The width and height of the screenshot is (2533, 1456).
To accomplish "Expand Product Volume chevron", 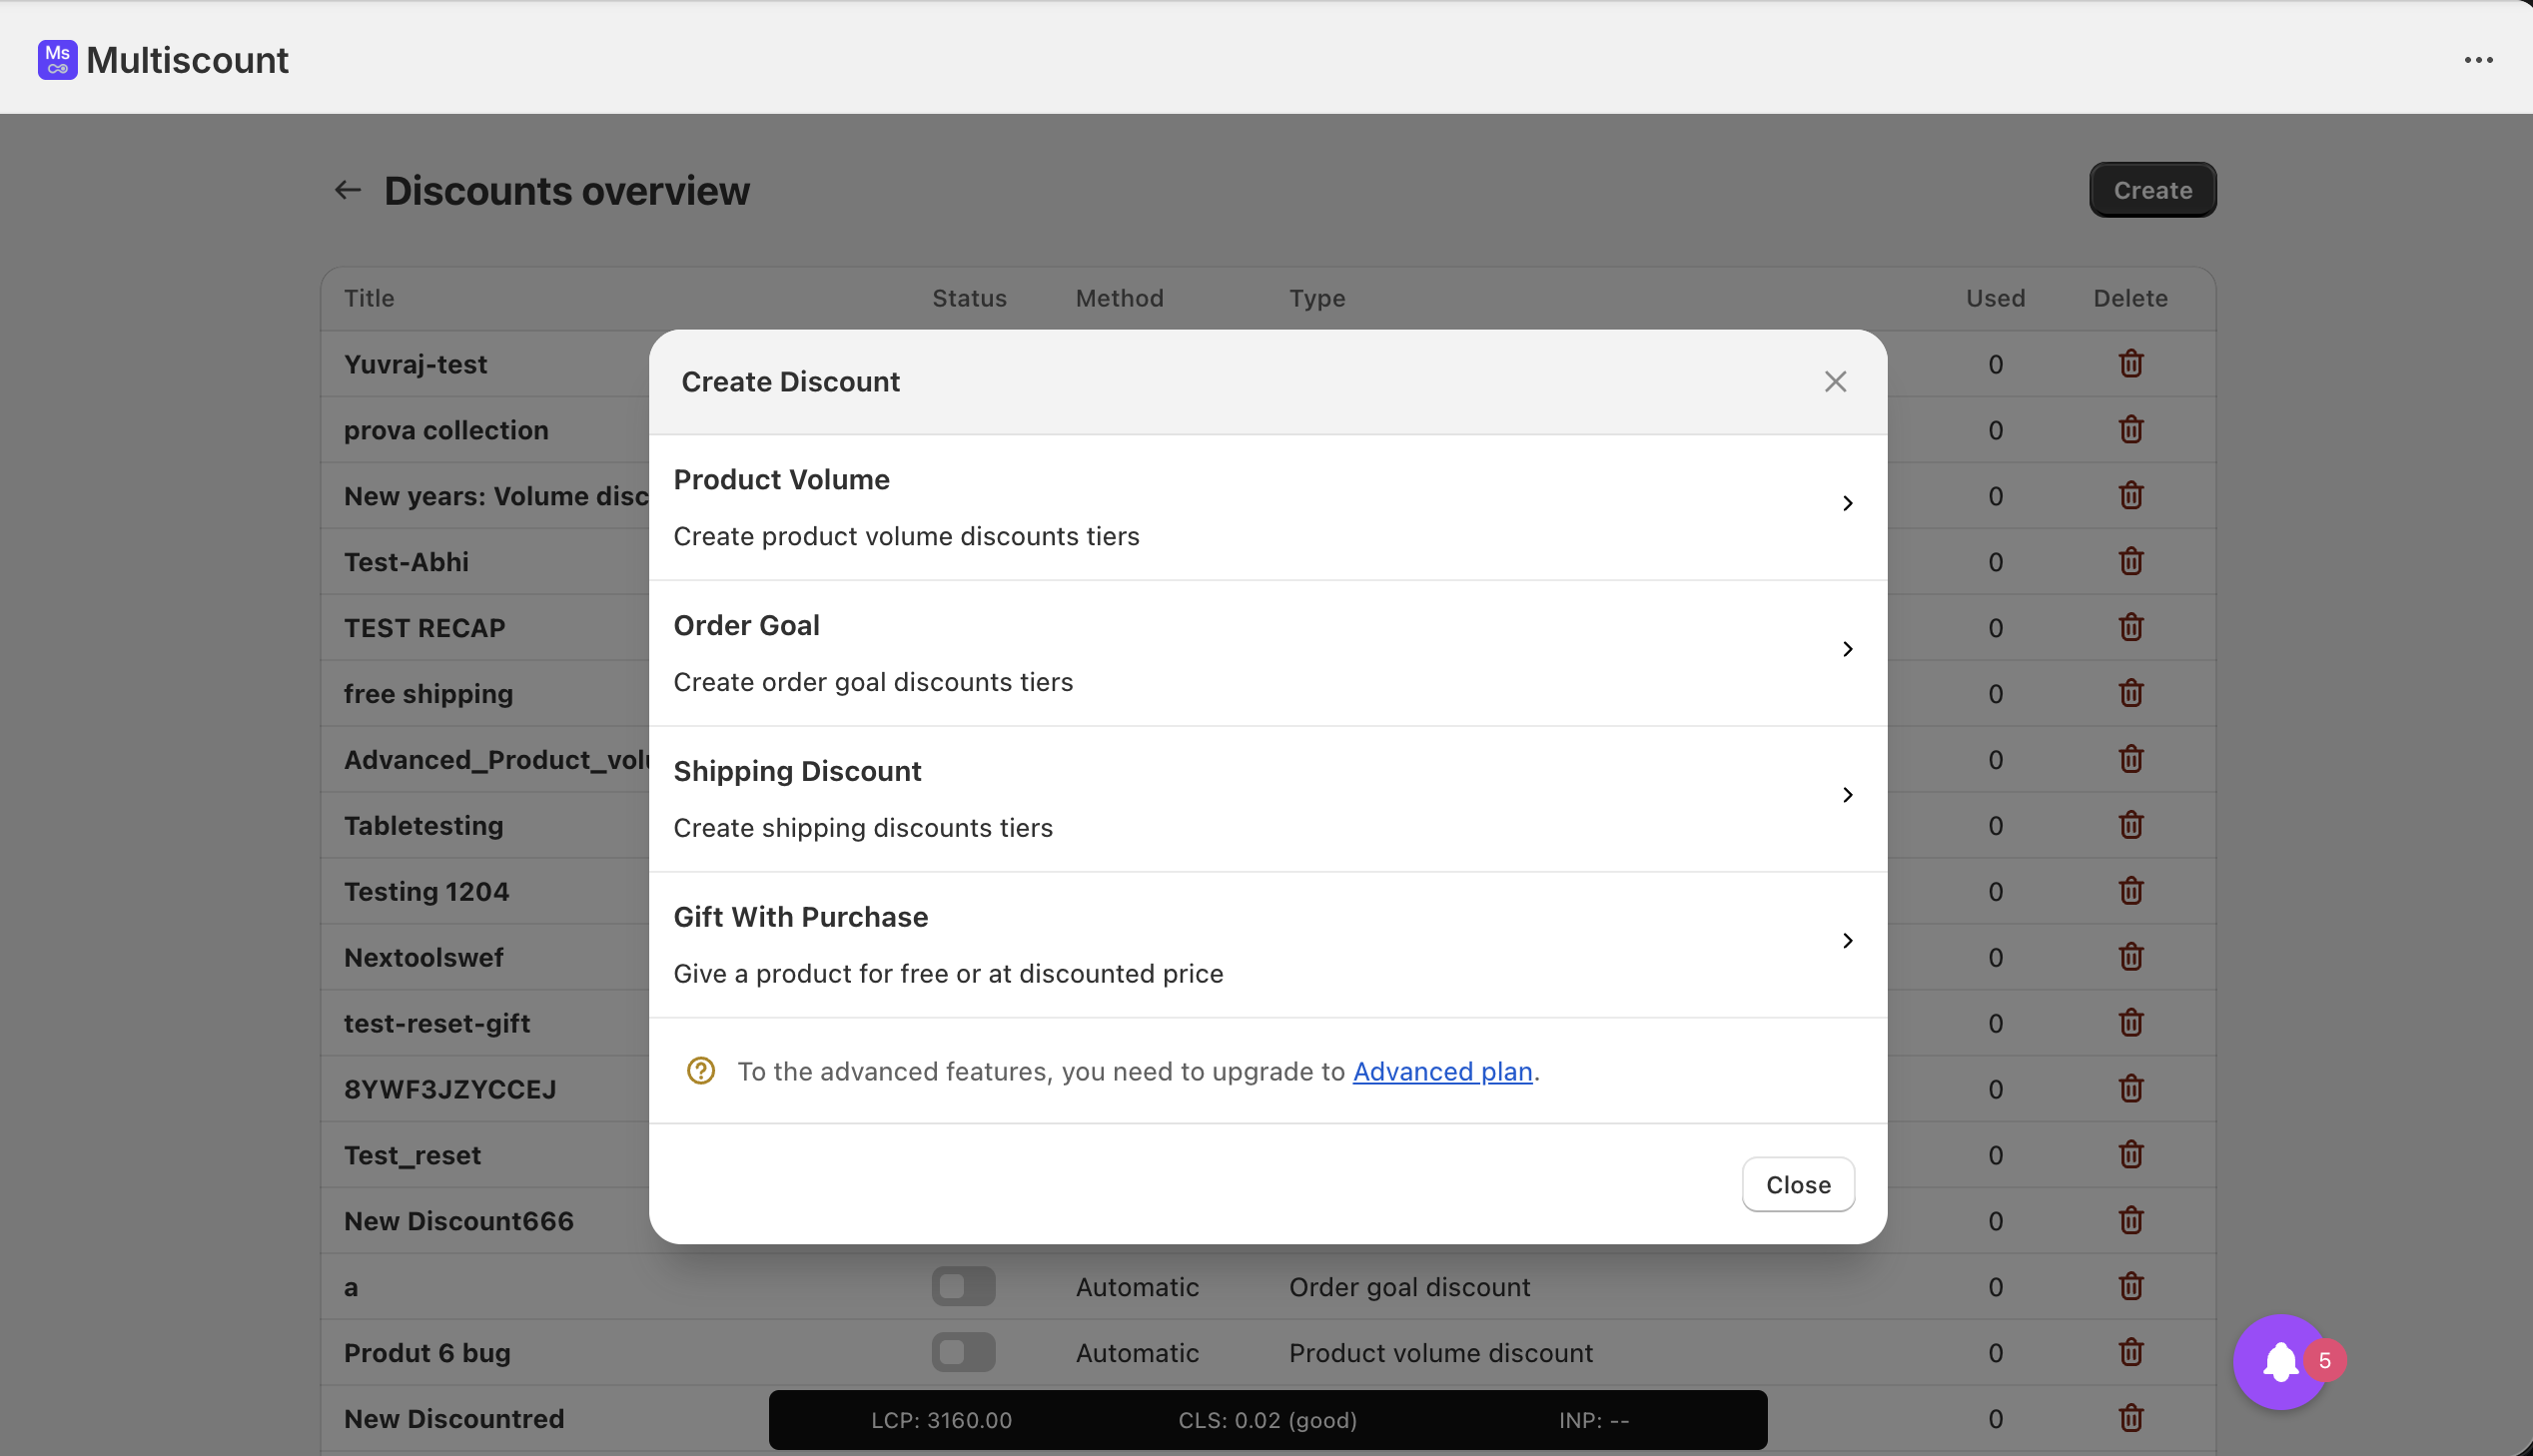I will point(1847,504).
